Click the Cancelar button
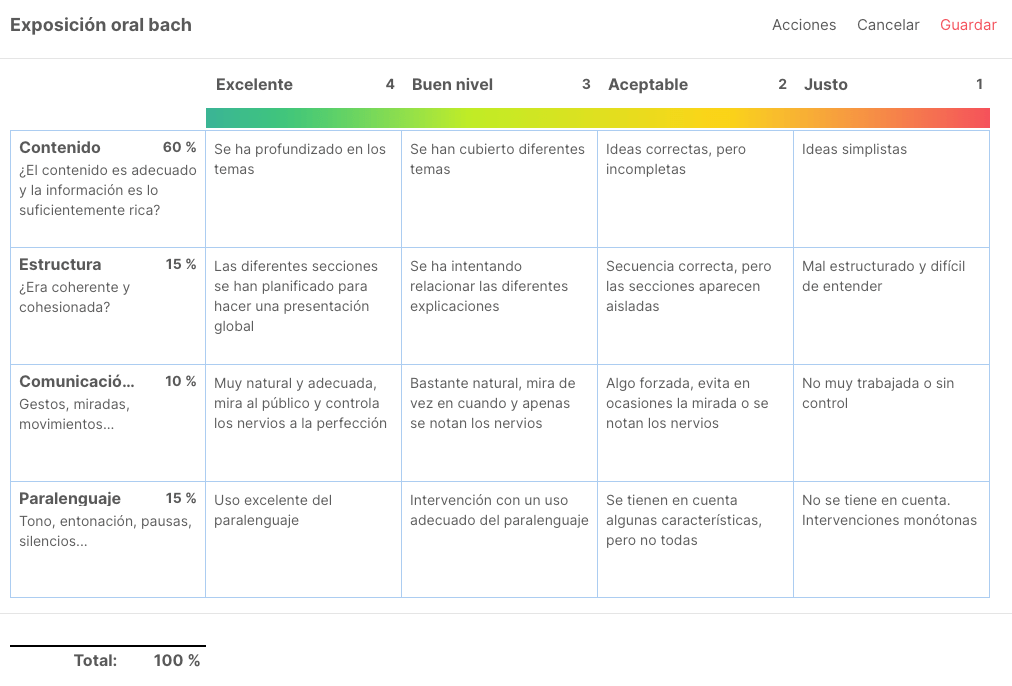The image size is (1012, 686). [x=888, y=25]
